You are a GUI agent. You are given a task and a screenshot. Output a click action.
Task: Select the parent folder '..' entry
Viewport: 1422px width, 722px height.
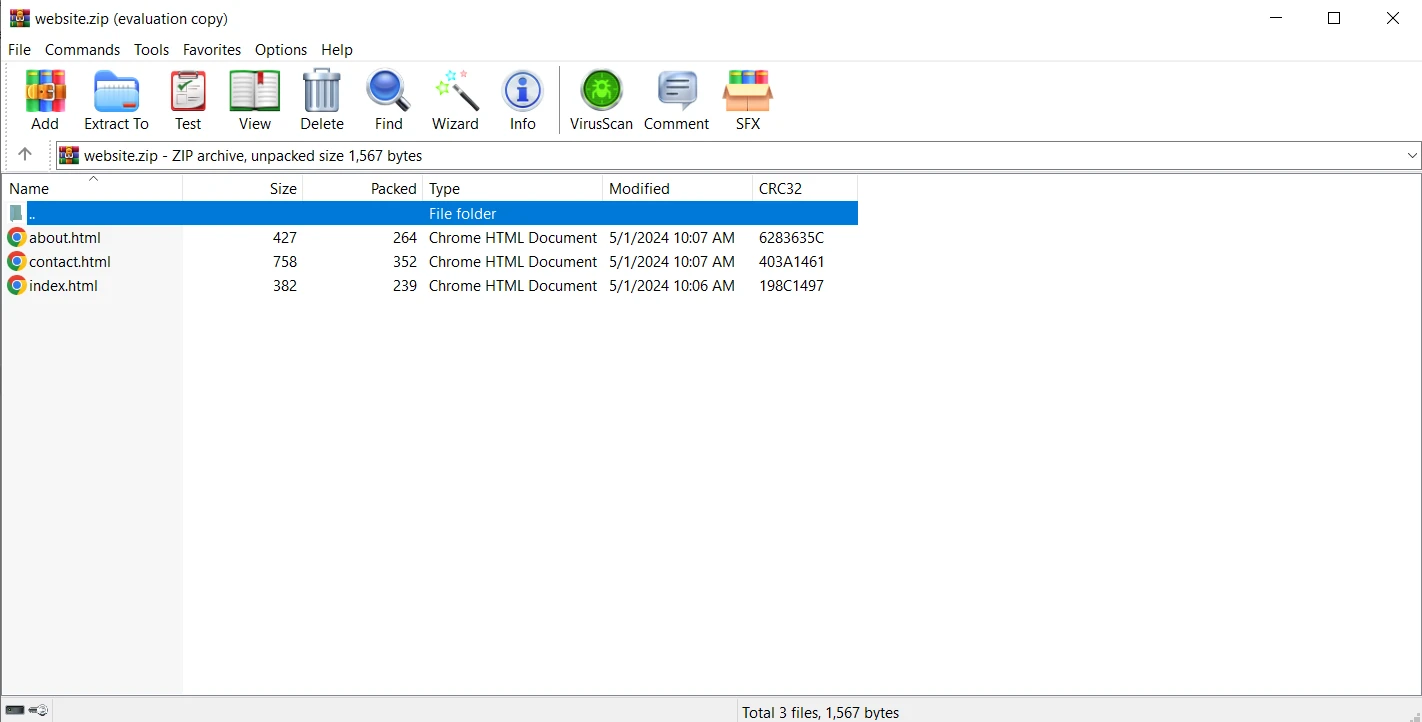pyautogui.click(x=32, y=214)
